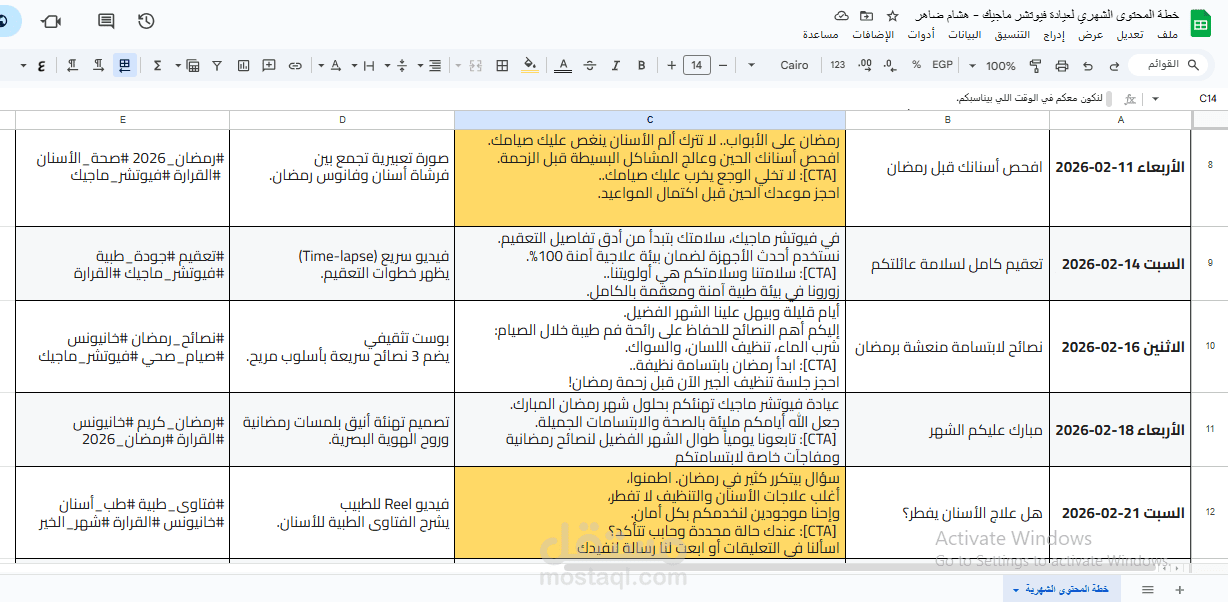Open الإضافات menu
Screen dimensions: 1228x602
click(873, 35)
